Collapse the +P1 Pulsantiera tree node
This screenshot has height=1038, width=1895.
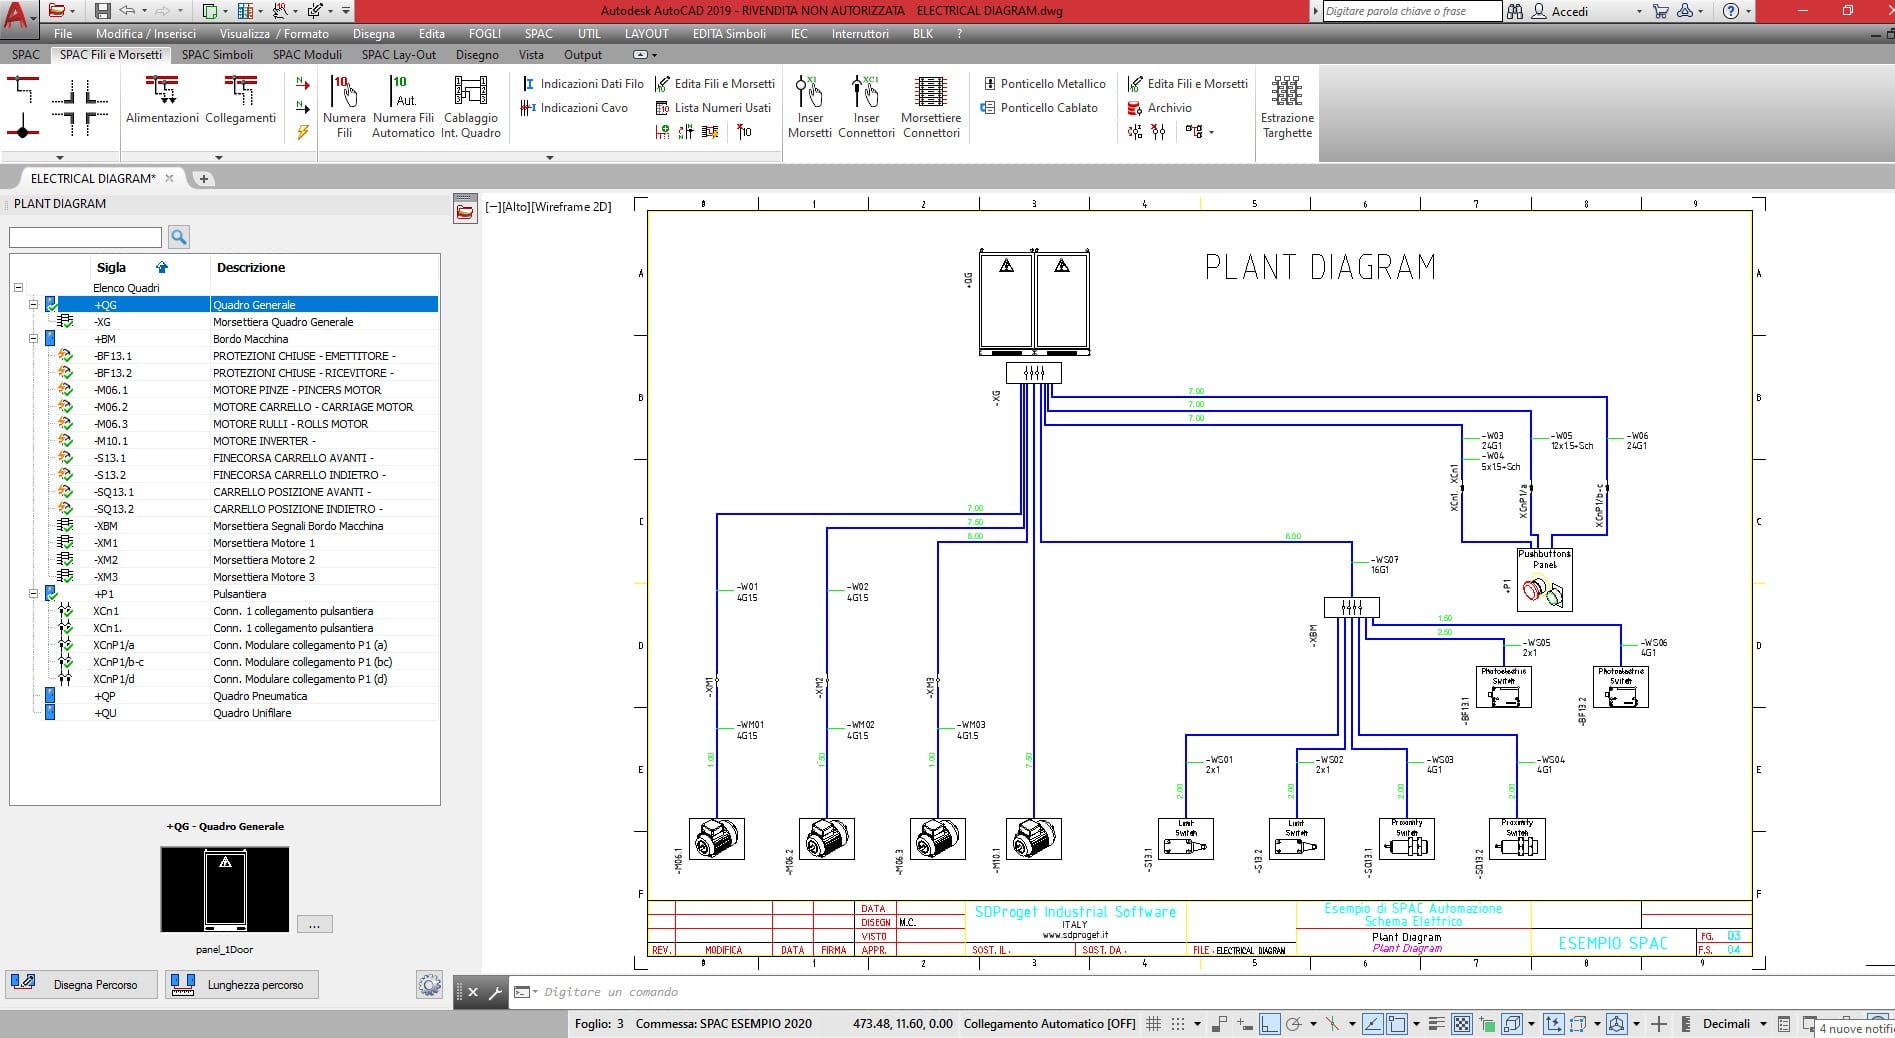33,594
